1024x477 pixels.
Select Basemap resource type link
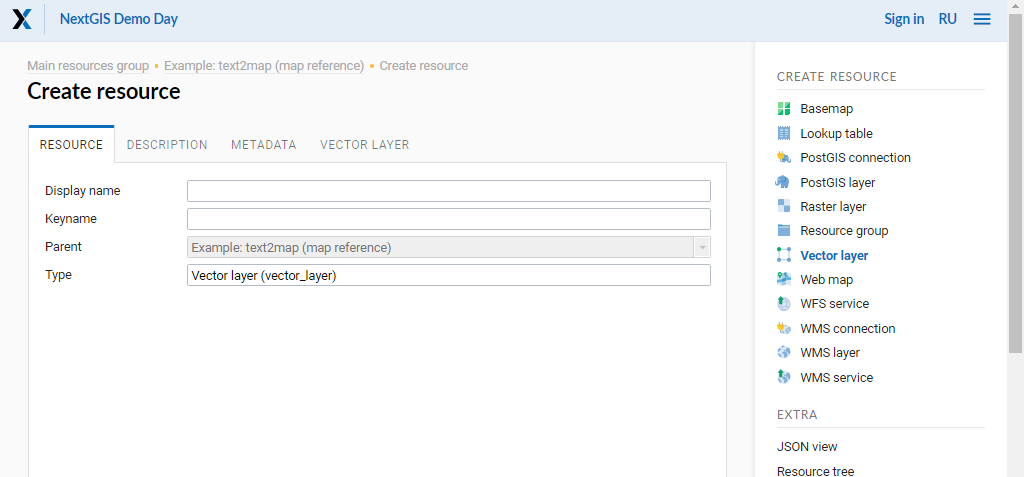[827, 109]
